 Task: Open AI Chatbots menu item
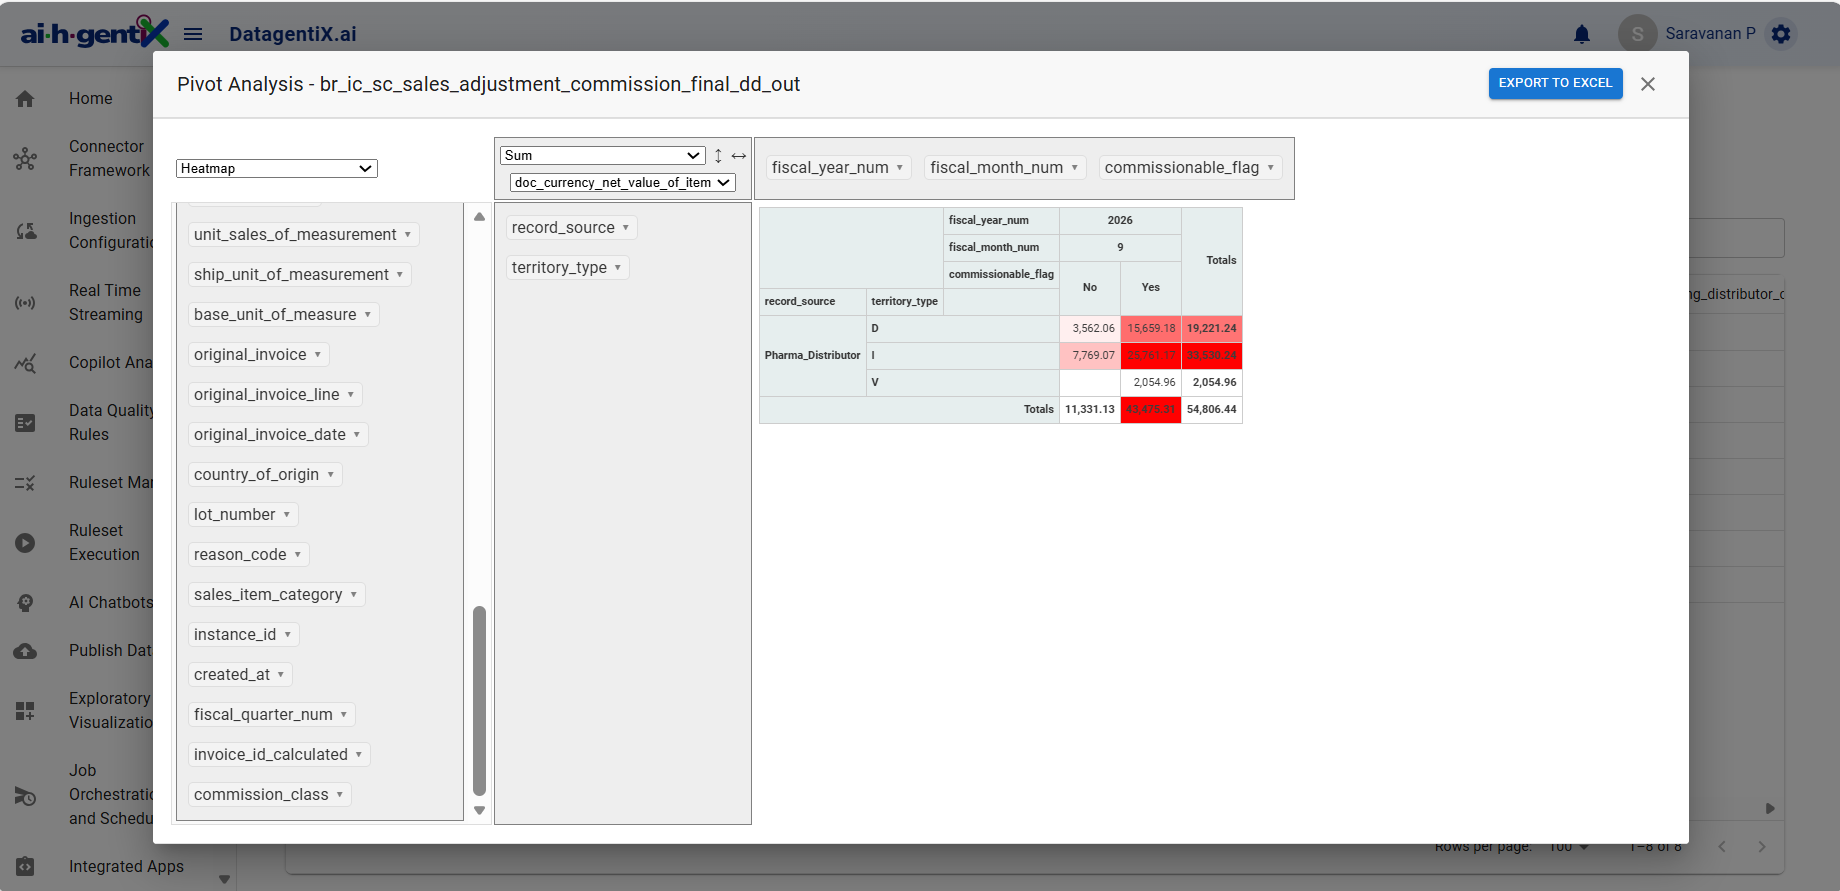pyautogui.click(x=110, y=603)
